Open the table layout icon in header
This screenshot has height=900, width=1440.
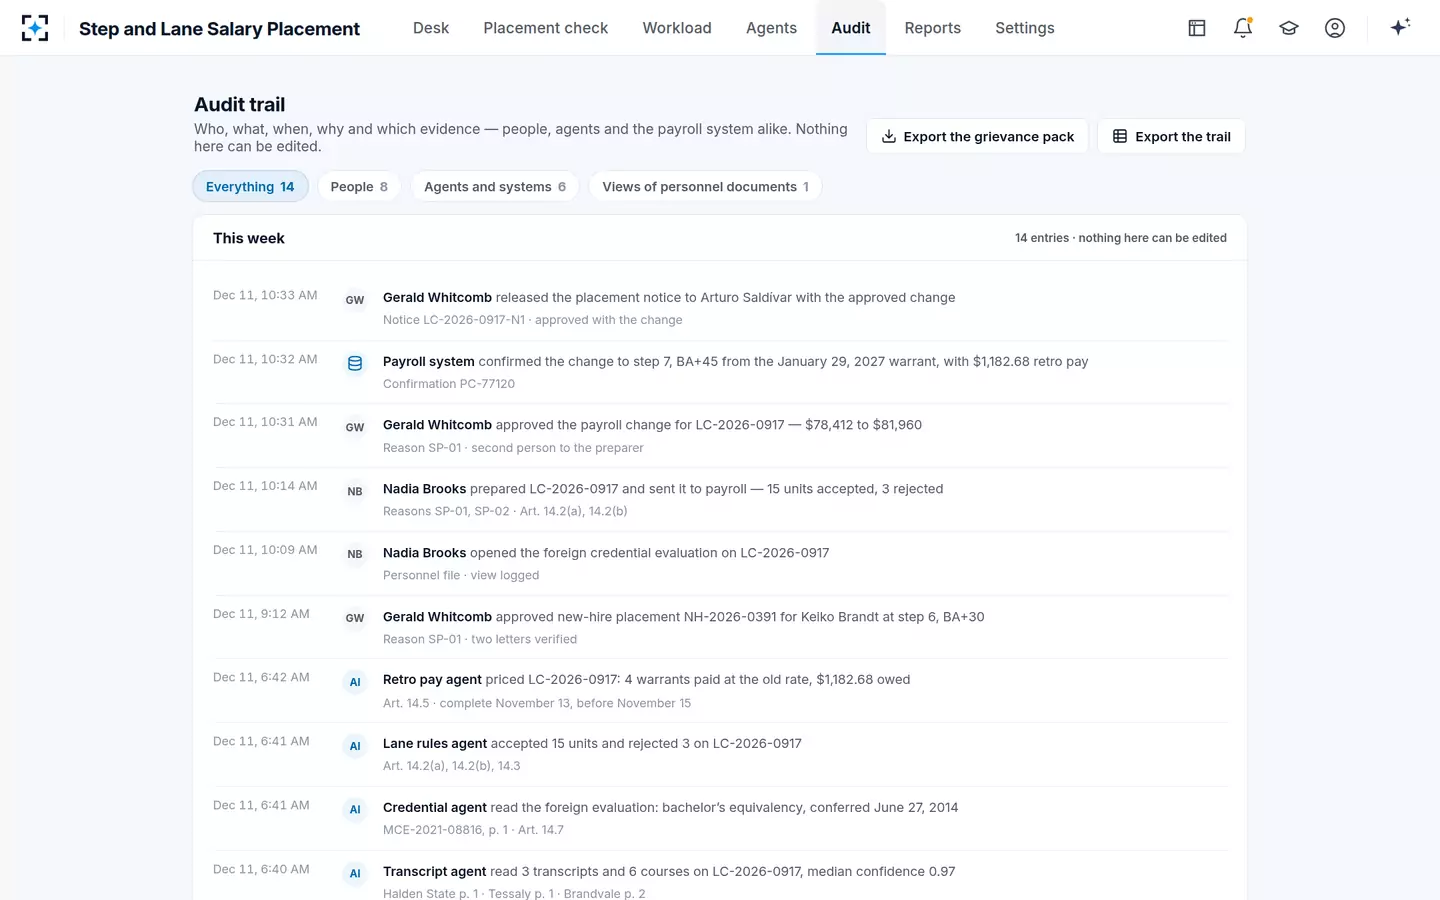point(1197,28)
